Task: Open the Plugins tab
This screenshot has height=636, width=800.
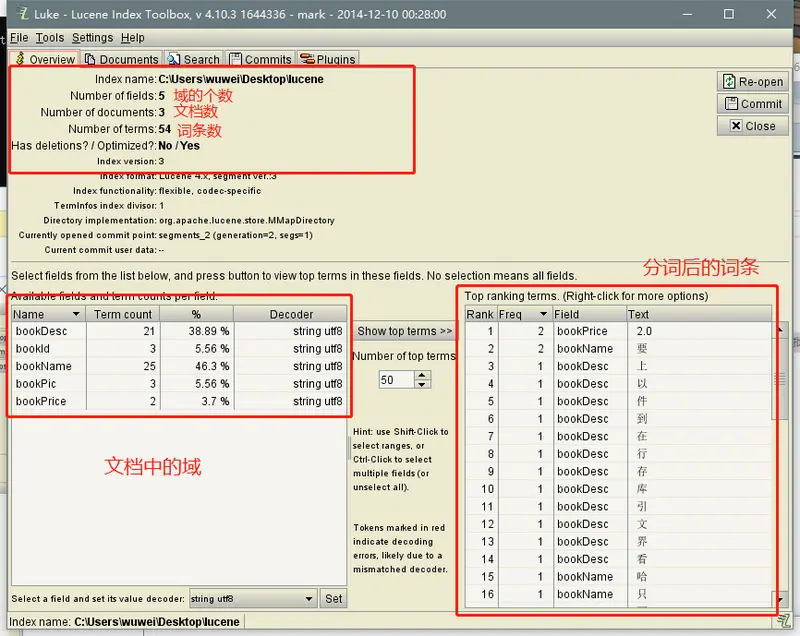Action: pyautogui.click(x=328, y=59)
